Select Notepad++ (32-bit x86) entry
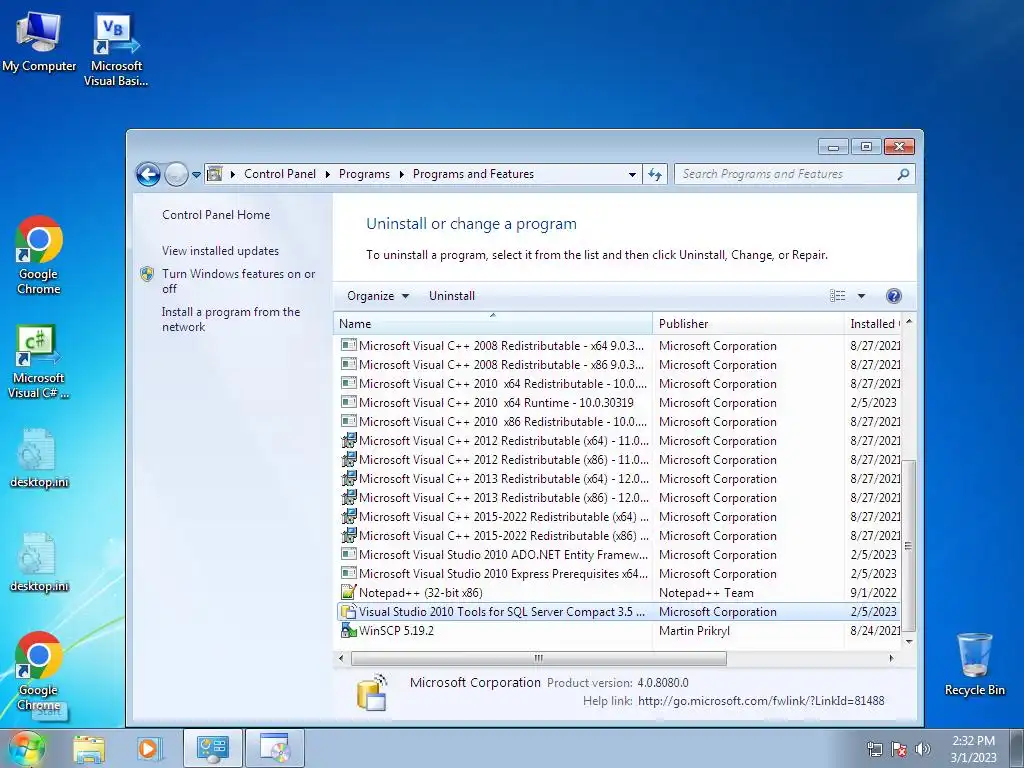This screenshot has width=1024, height=768. (618, 592)
